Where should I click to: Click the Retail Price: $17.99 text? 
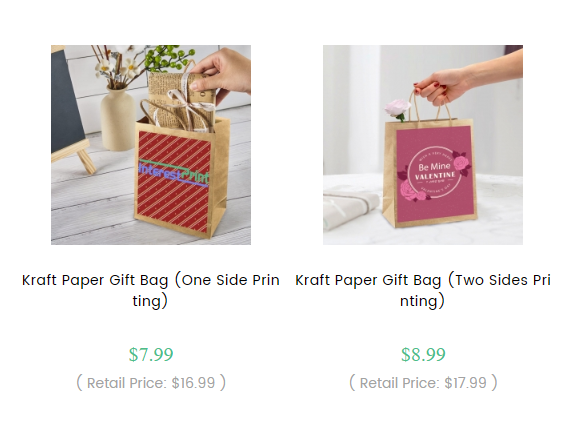[423, 383]
